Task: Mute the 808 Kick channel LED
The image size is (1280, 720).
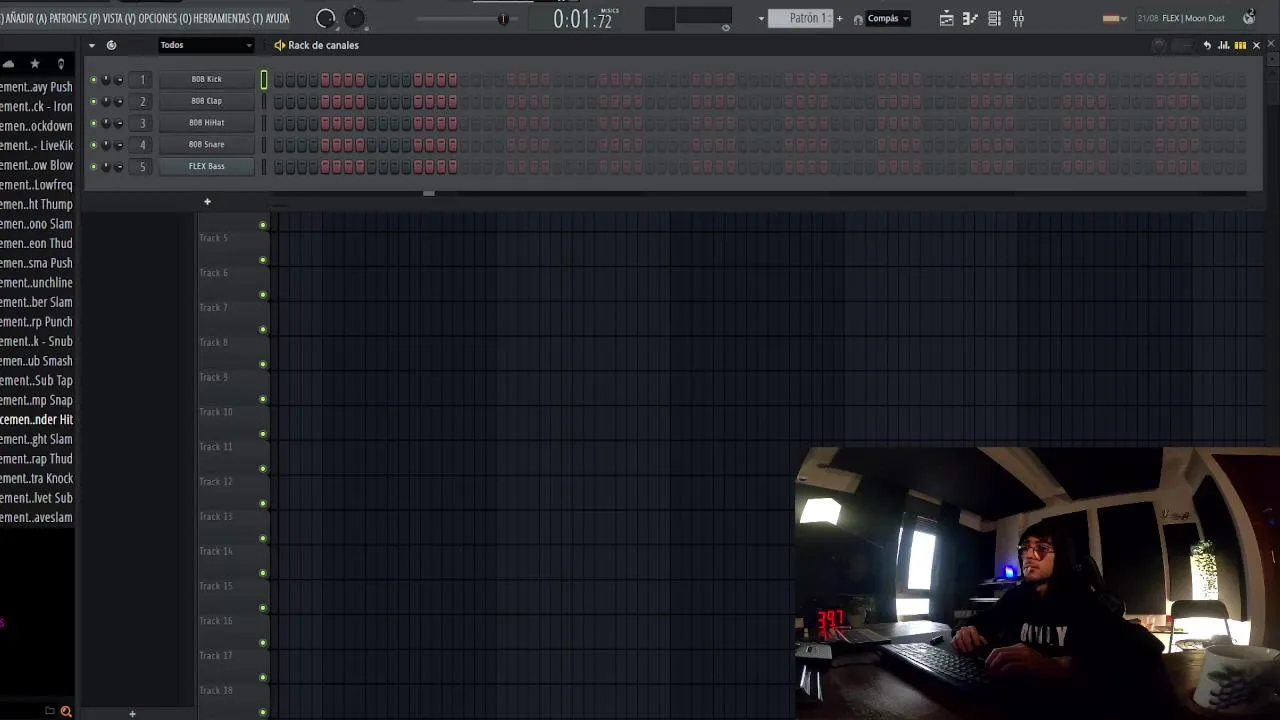Action: pyautogui.click(x=93, y=79)
